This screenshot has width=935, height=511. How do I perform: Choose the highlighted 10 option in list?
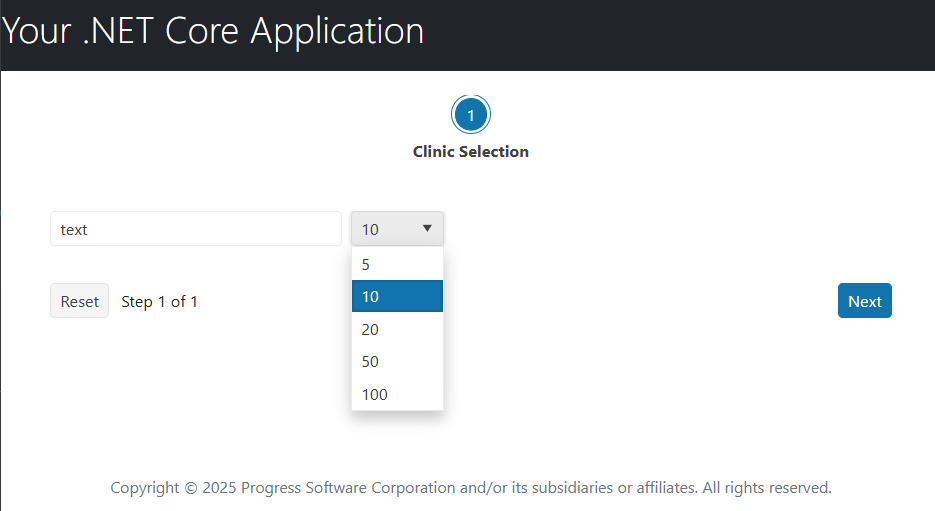pos(397,297)
